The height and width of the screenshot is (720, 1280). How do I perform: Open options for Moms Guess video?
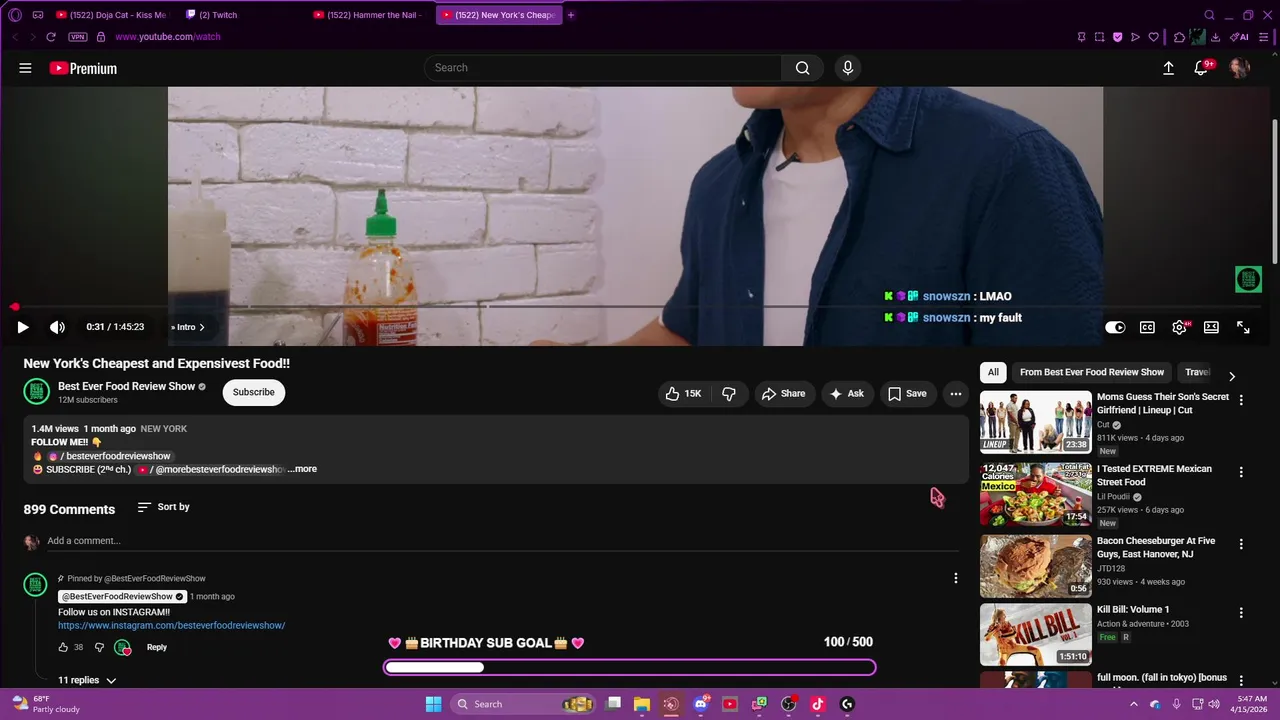[x=1241, y=400]
